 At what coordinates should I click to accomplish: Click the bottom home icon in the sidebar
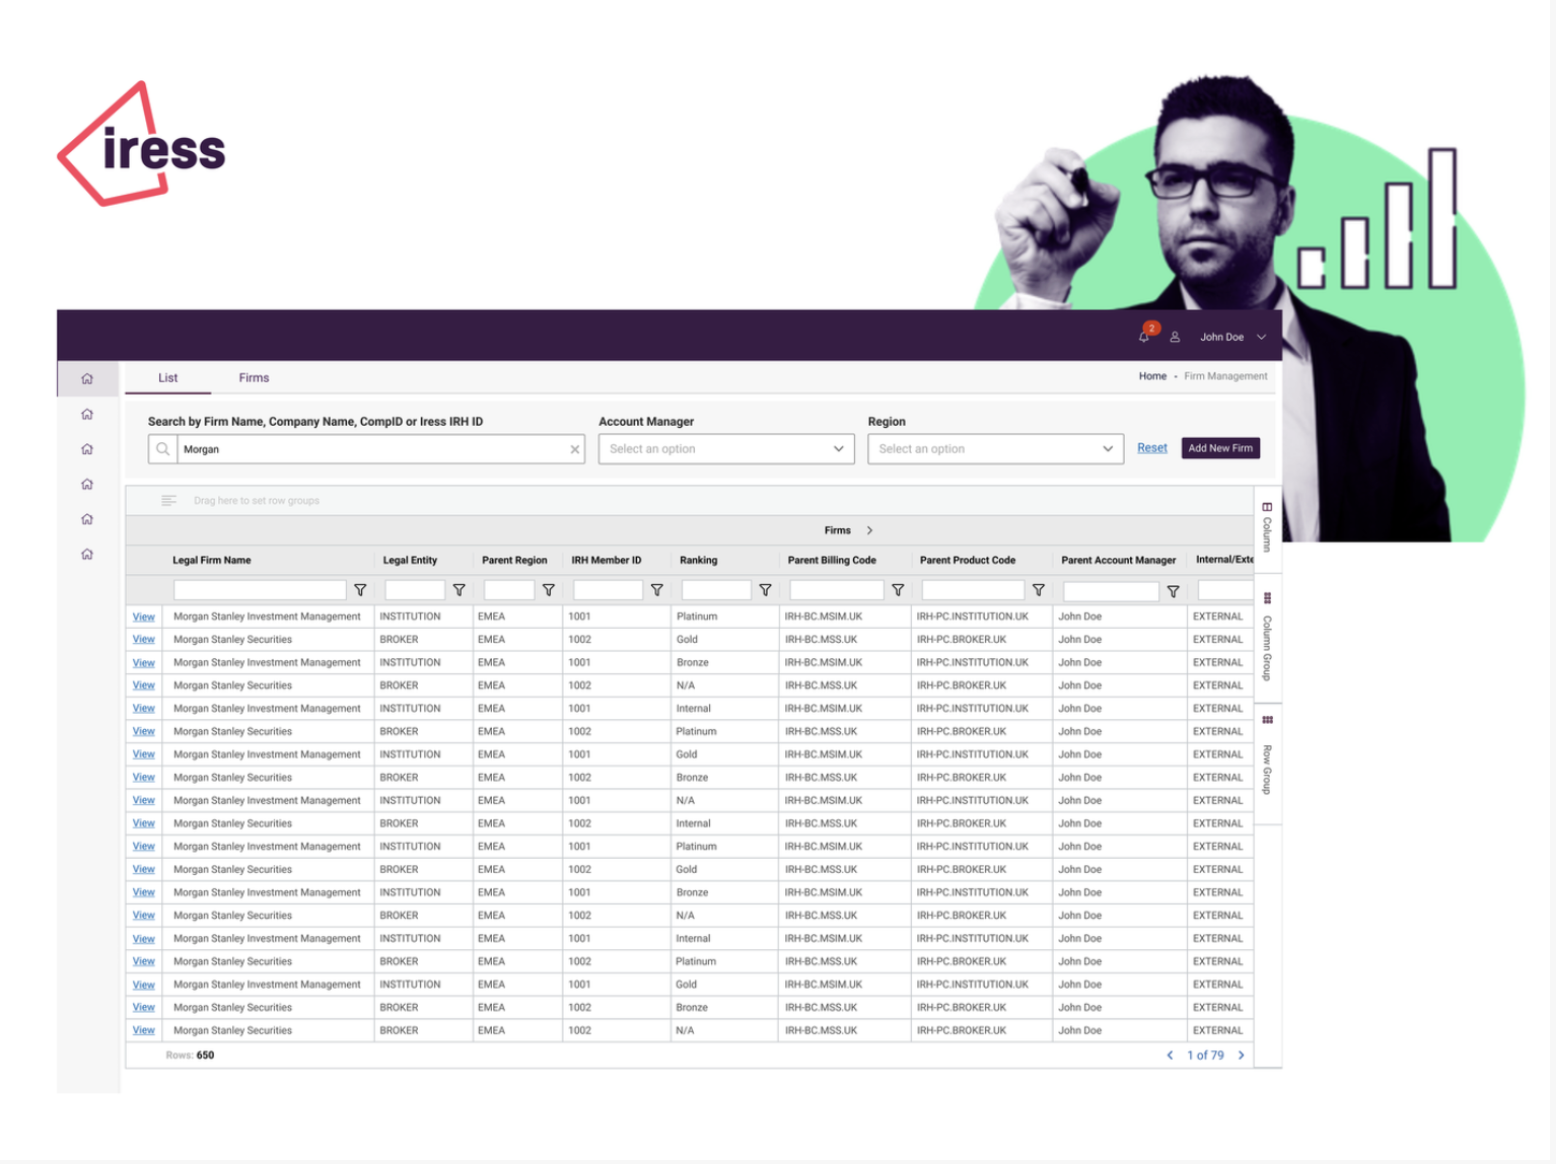[87, 554]
